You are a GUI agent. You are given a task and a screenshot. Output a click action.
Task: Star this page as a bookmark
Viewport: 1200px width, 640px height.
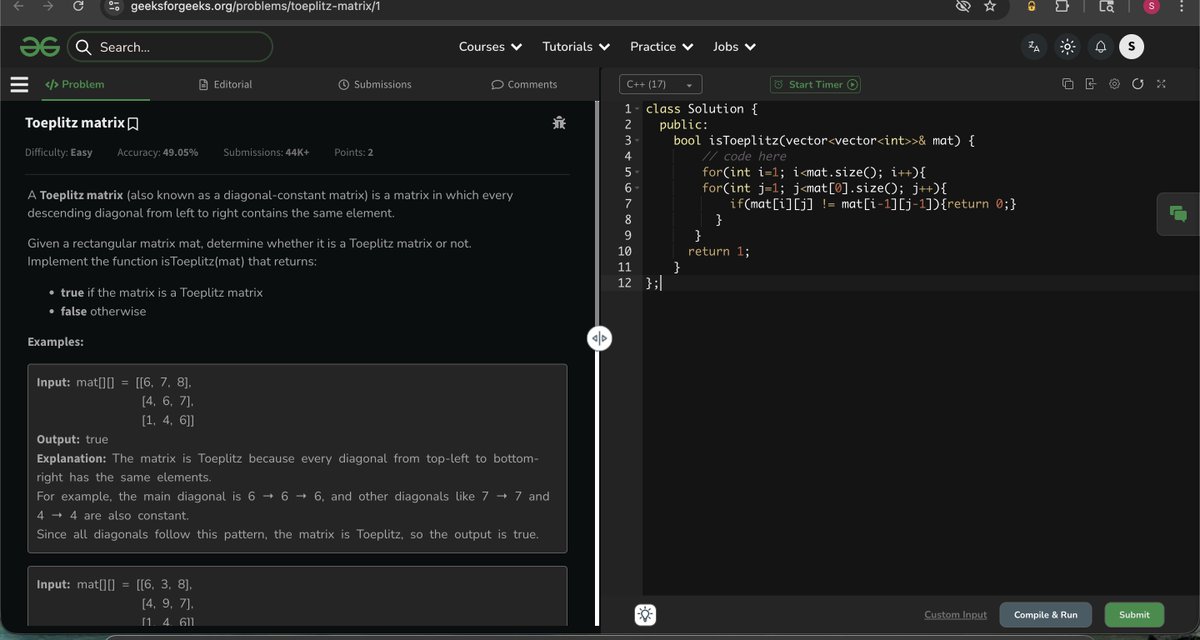(x=990, y=6)
